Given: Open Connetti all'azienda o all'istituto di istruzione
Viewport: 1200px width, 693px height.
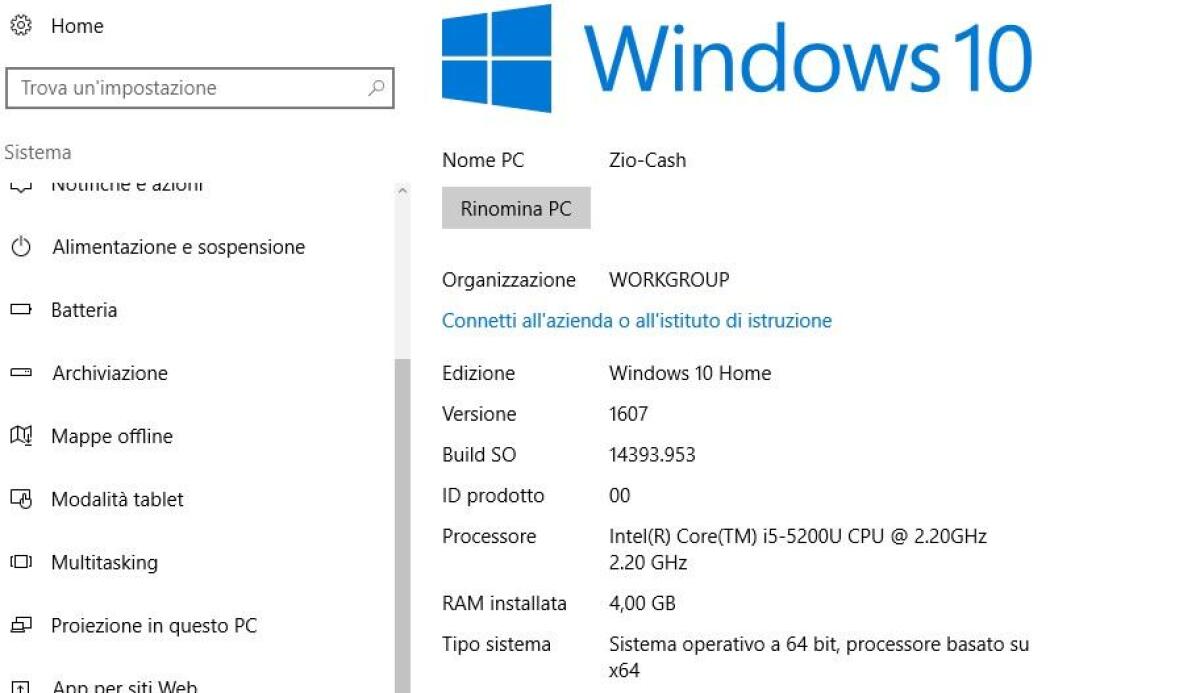Looking at the screenshot, I should pyautogui.click(x=637, y=320).
